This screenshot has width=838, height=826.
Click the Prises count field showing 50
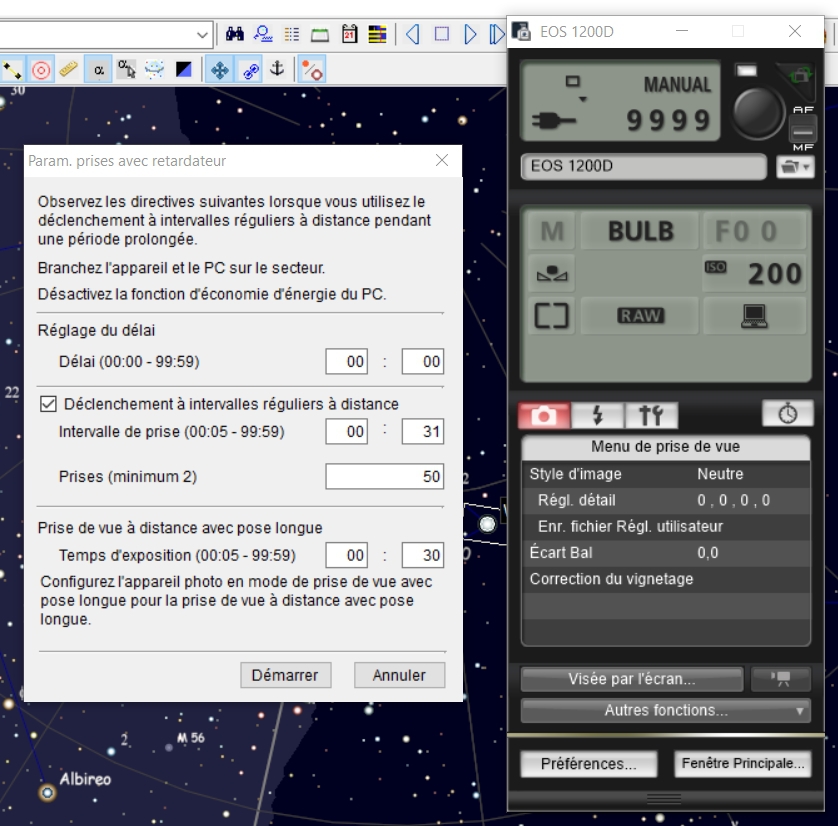click(385, 476)
